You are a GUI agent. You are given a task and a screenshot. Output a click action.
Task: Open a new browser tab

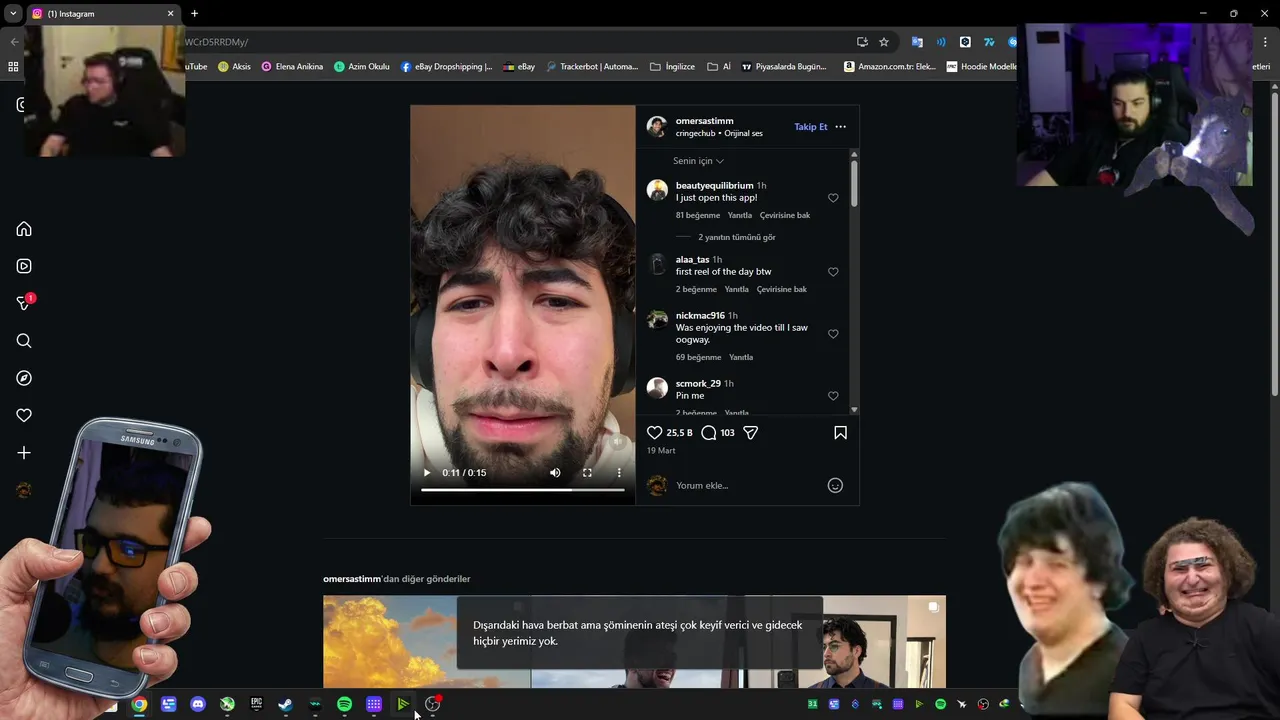pyautogui.click(x=194, y=13)
